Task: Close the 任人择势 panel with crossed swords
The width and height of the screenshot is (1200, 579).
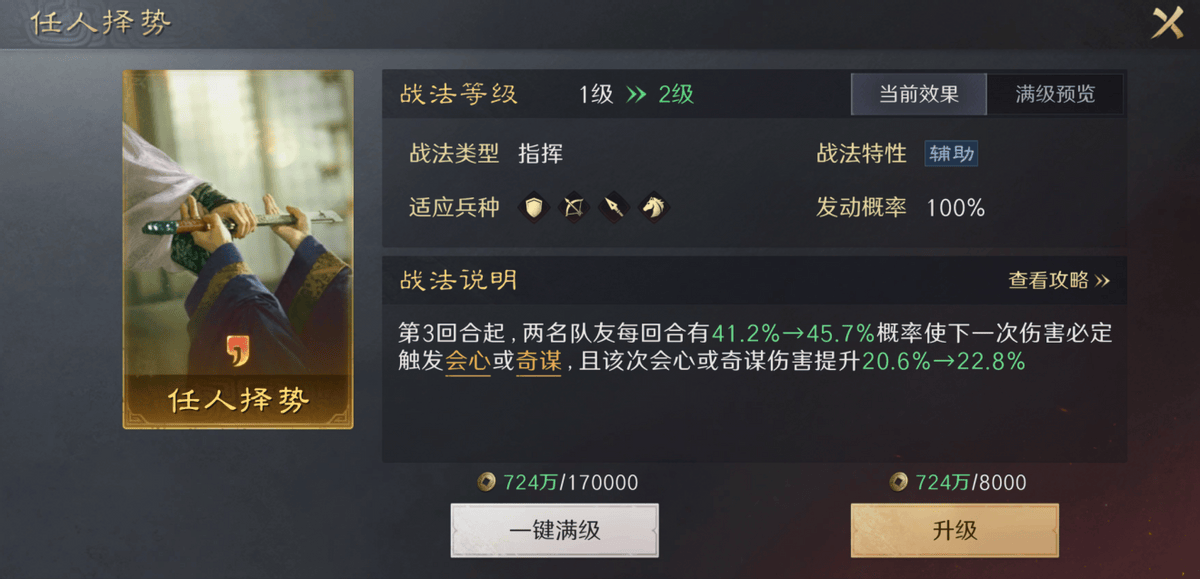Action: tap(1167, 22)
